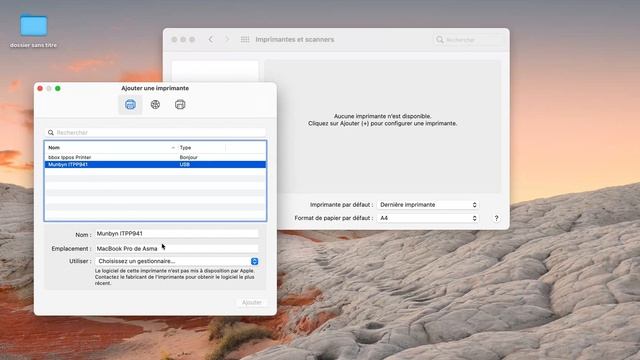
Task: Click the Bonjour type cell
Action: 189,157
